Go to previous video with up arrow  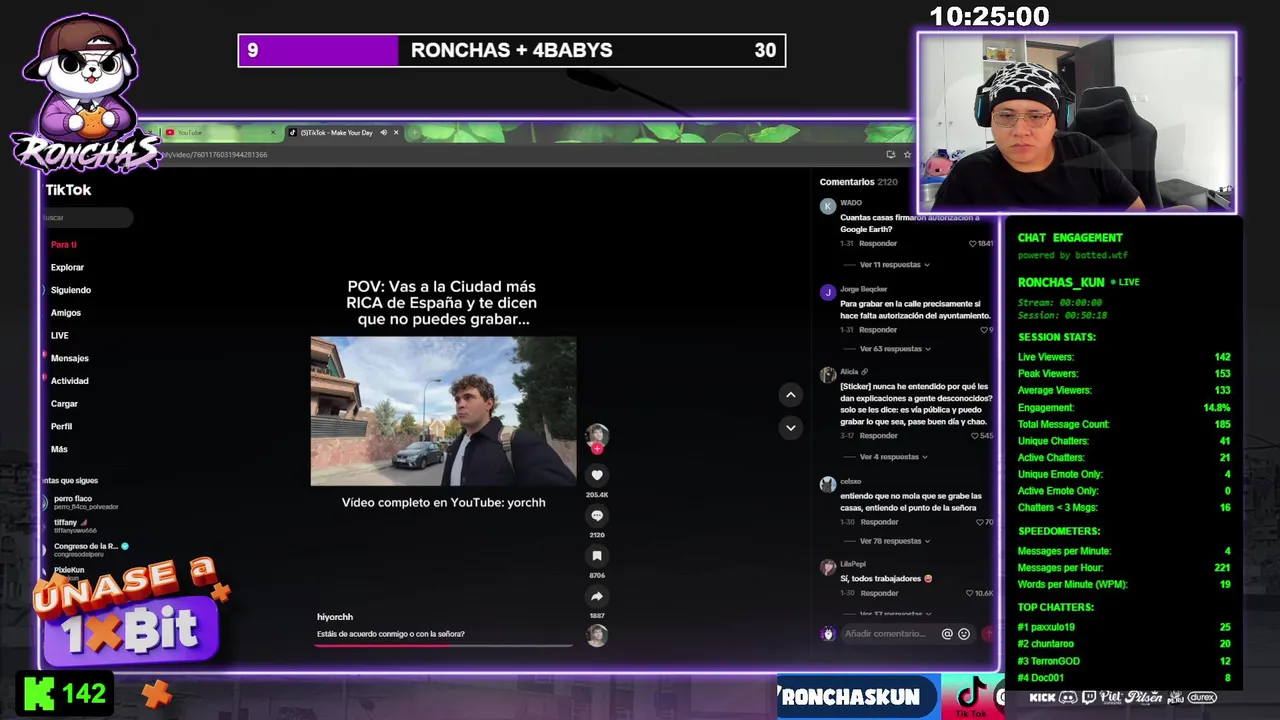[x=790, y=395]
